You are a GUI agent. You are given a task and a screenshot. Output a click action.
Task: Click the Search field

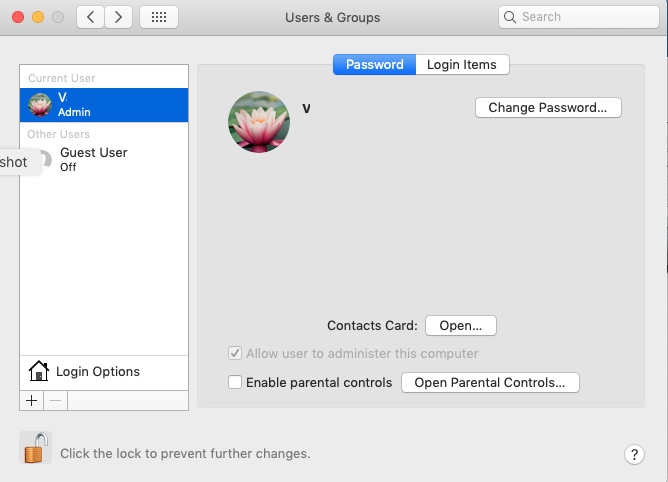570,17
